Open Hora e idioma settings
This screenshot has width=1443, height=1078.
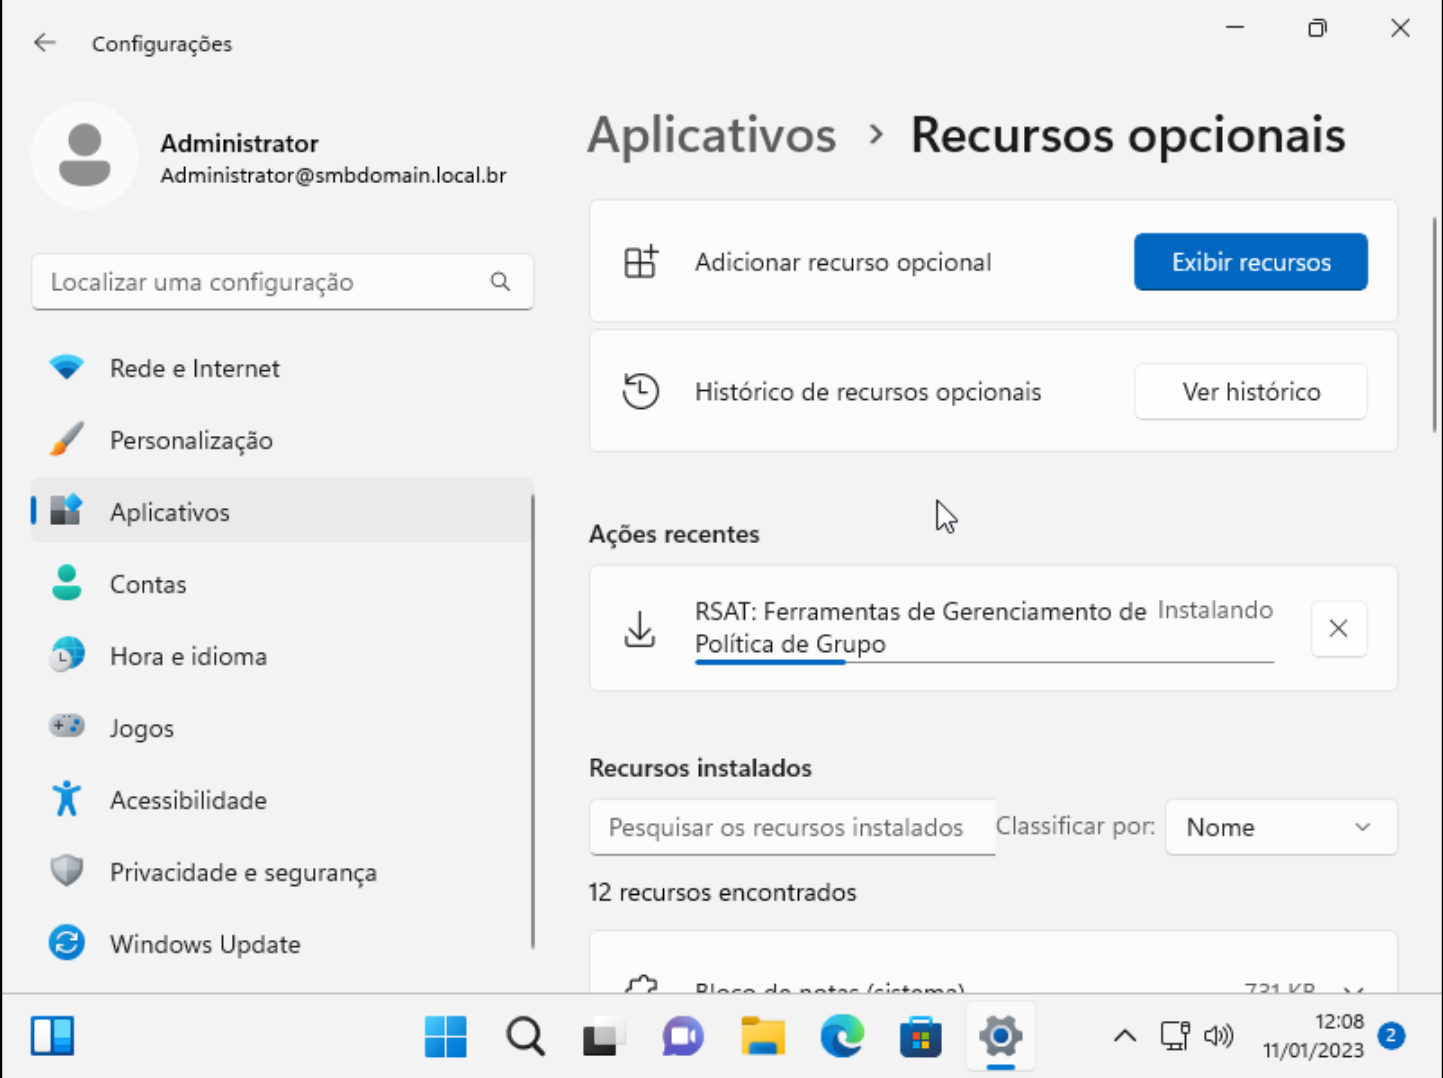283,656
